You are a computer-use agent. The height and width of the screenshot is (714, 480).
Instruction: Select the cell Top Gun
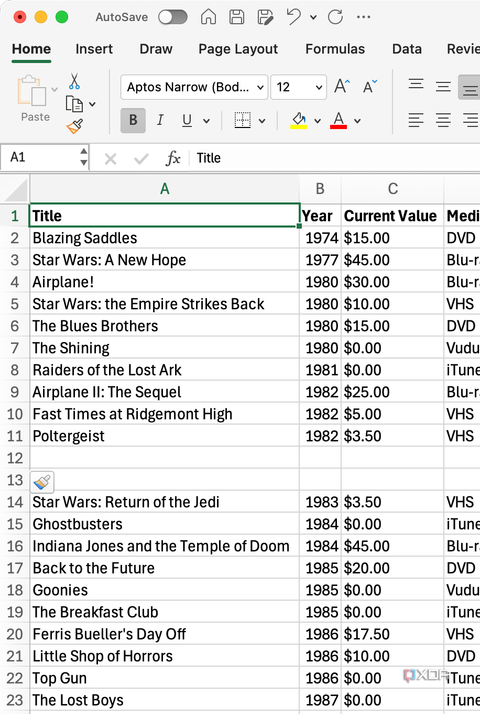164,678
